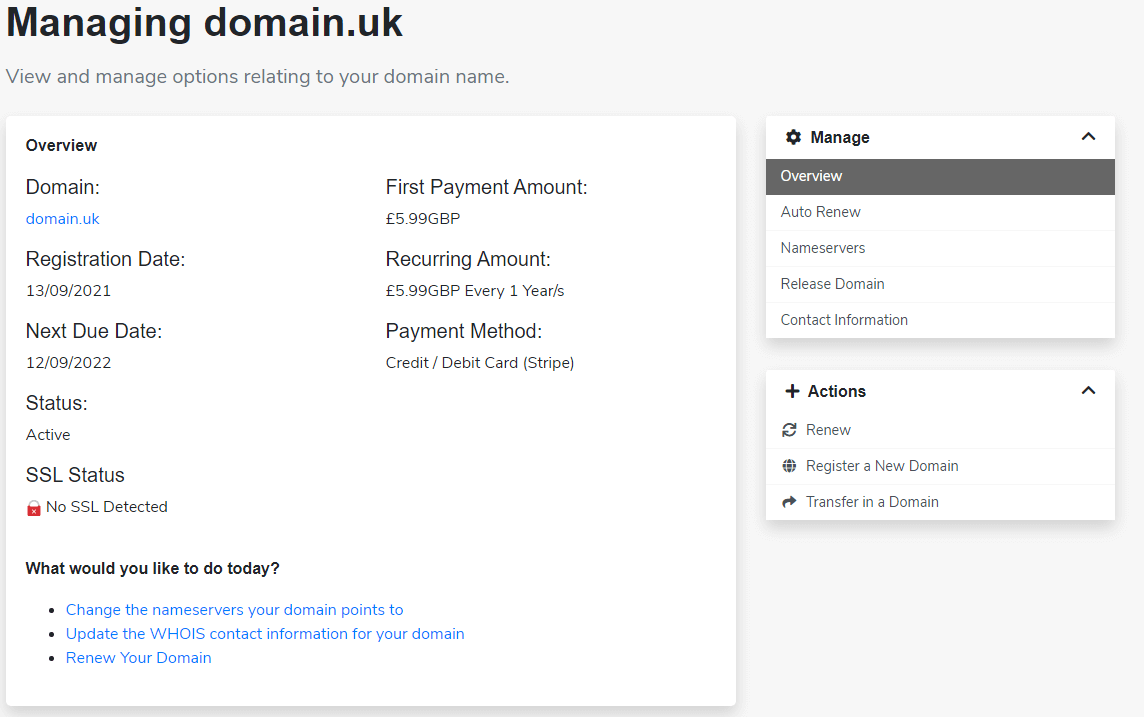
Task: Open the Release Domain option
Action: pos(832,283)
